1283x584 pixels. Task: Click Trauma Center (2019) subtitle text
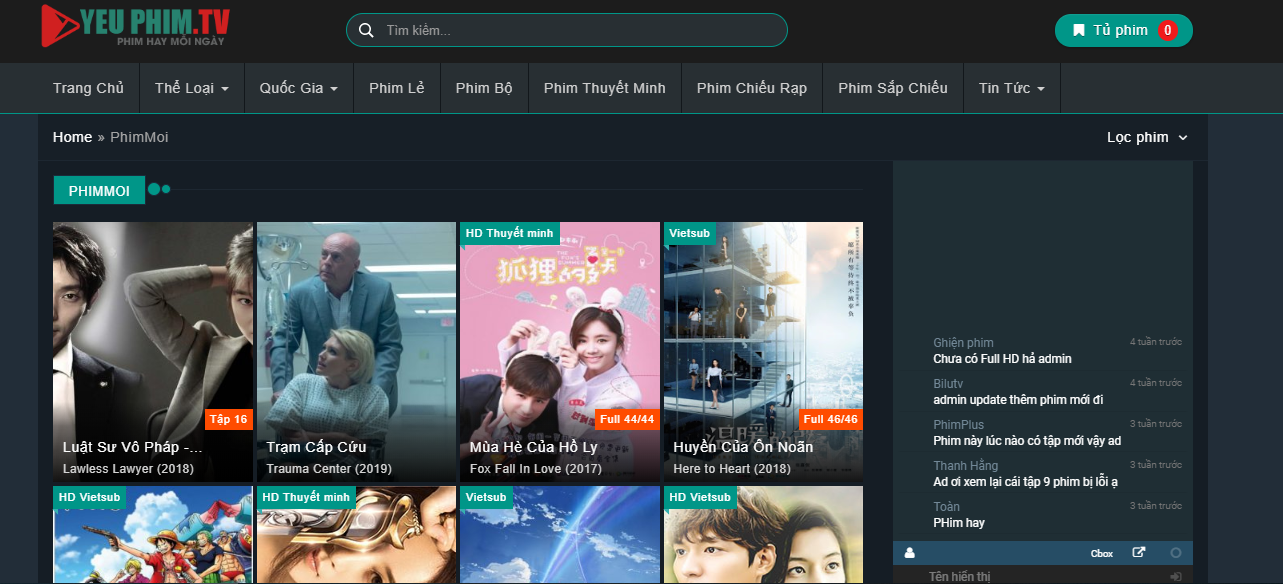click(x=329, y=469)
